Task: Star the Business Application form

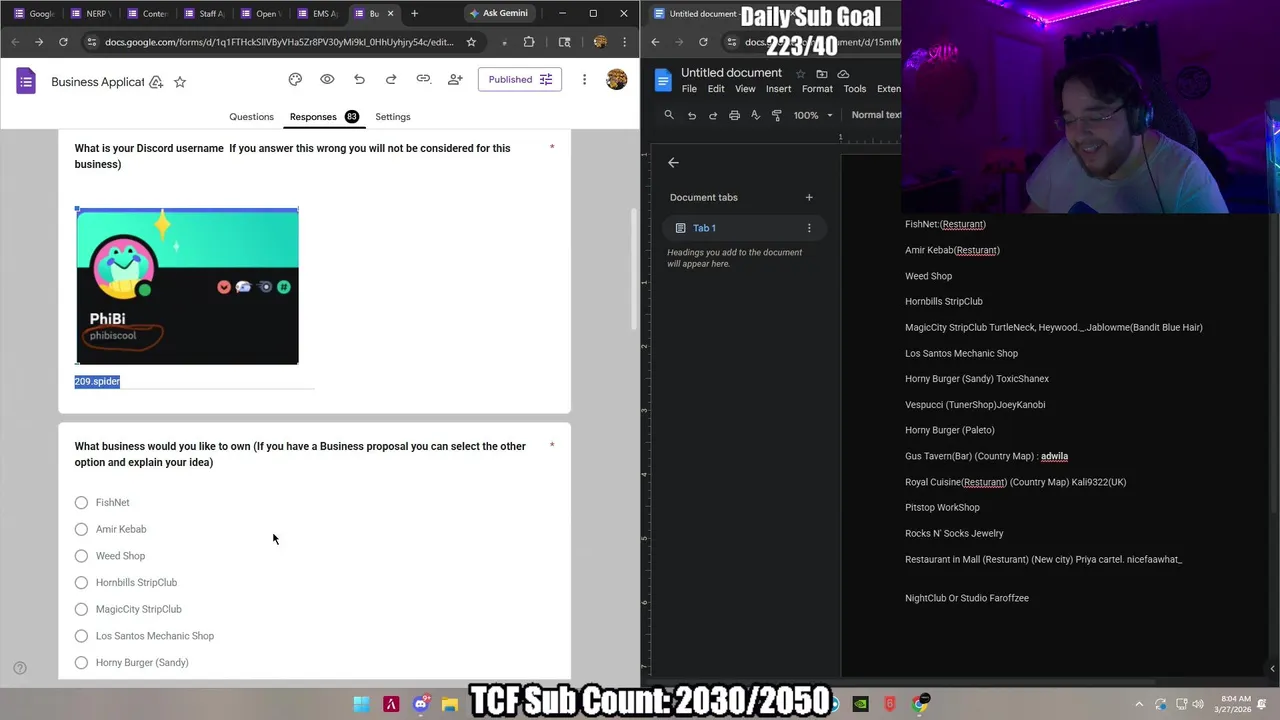Action: pyautogui.click(x=180, y=82)
